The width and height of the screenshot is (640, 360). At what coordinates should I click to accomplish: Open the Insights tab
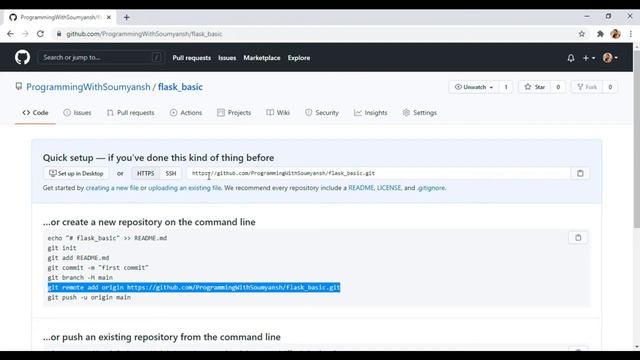pyautogui.click(x=371, y=113)
